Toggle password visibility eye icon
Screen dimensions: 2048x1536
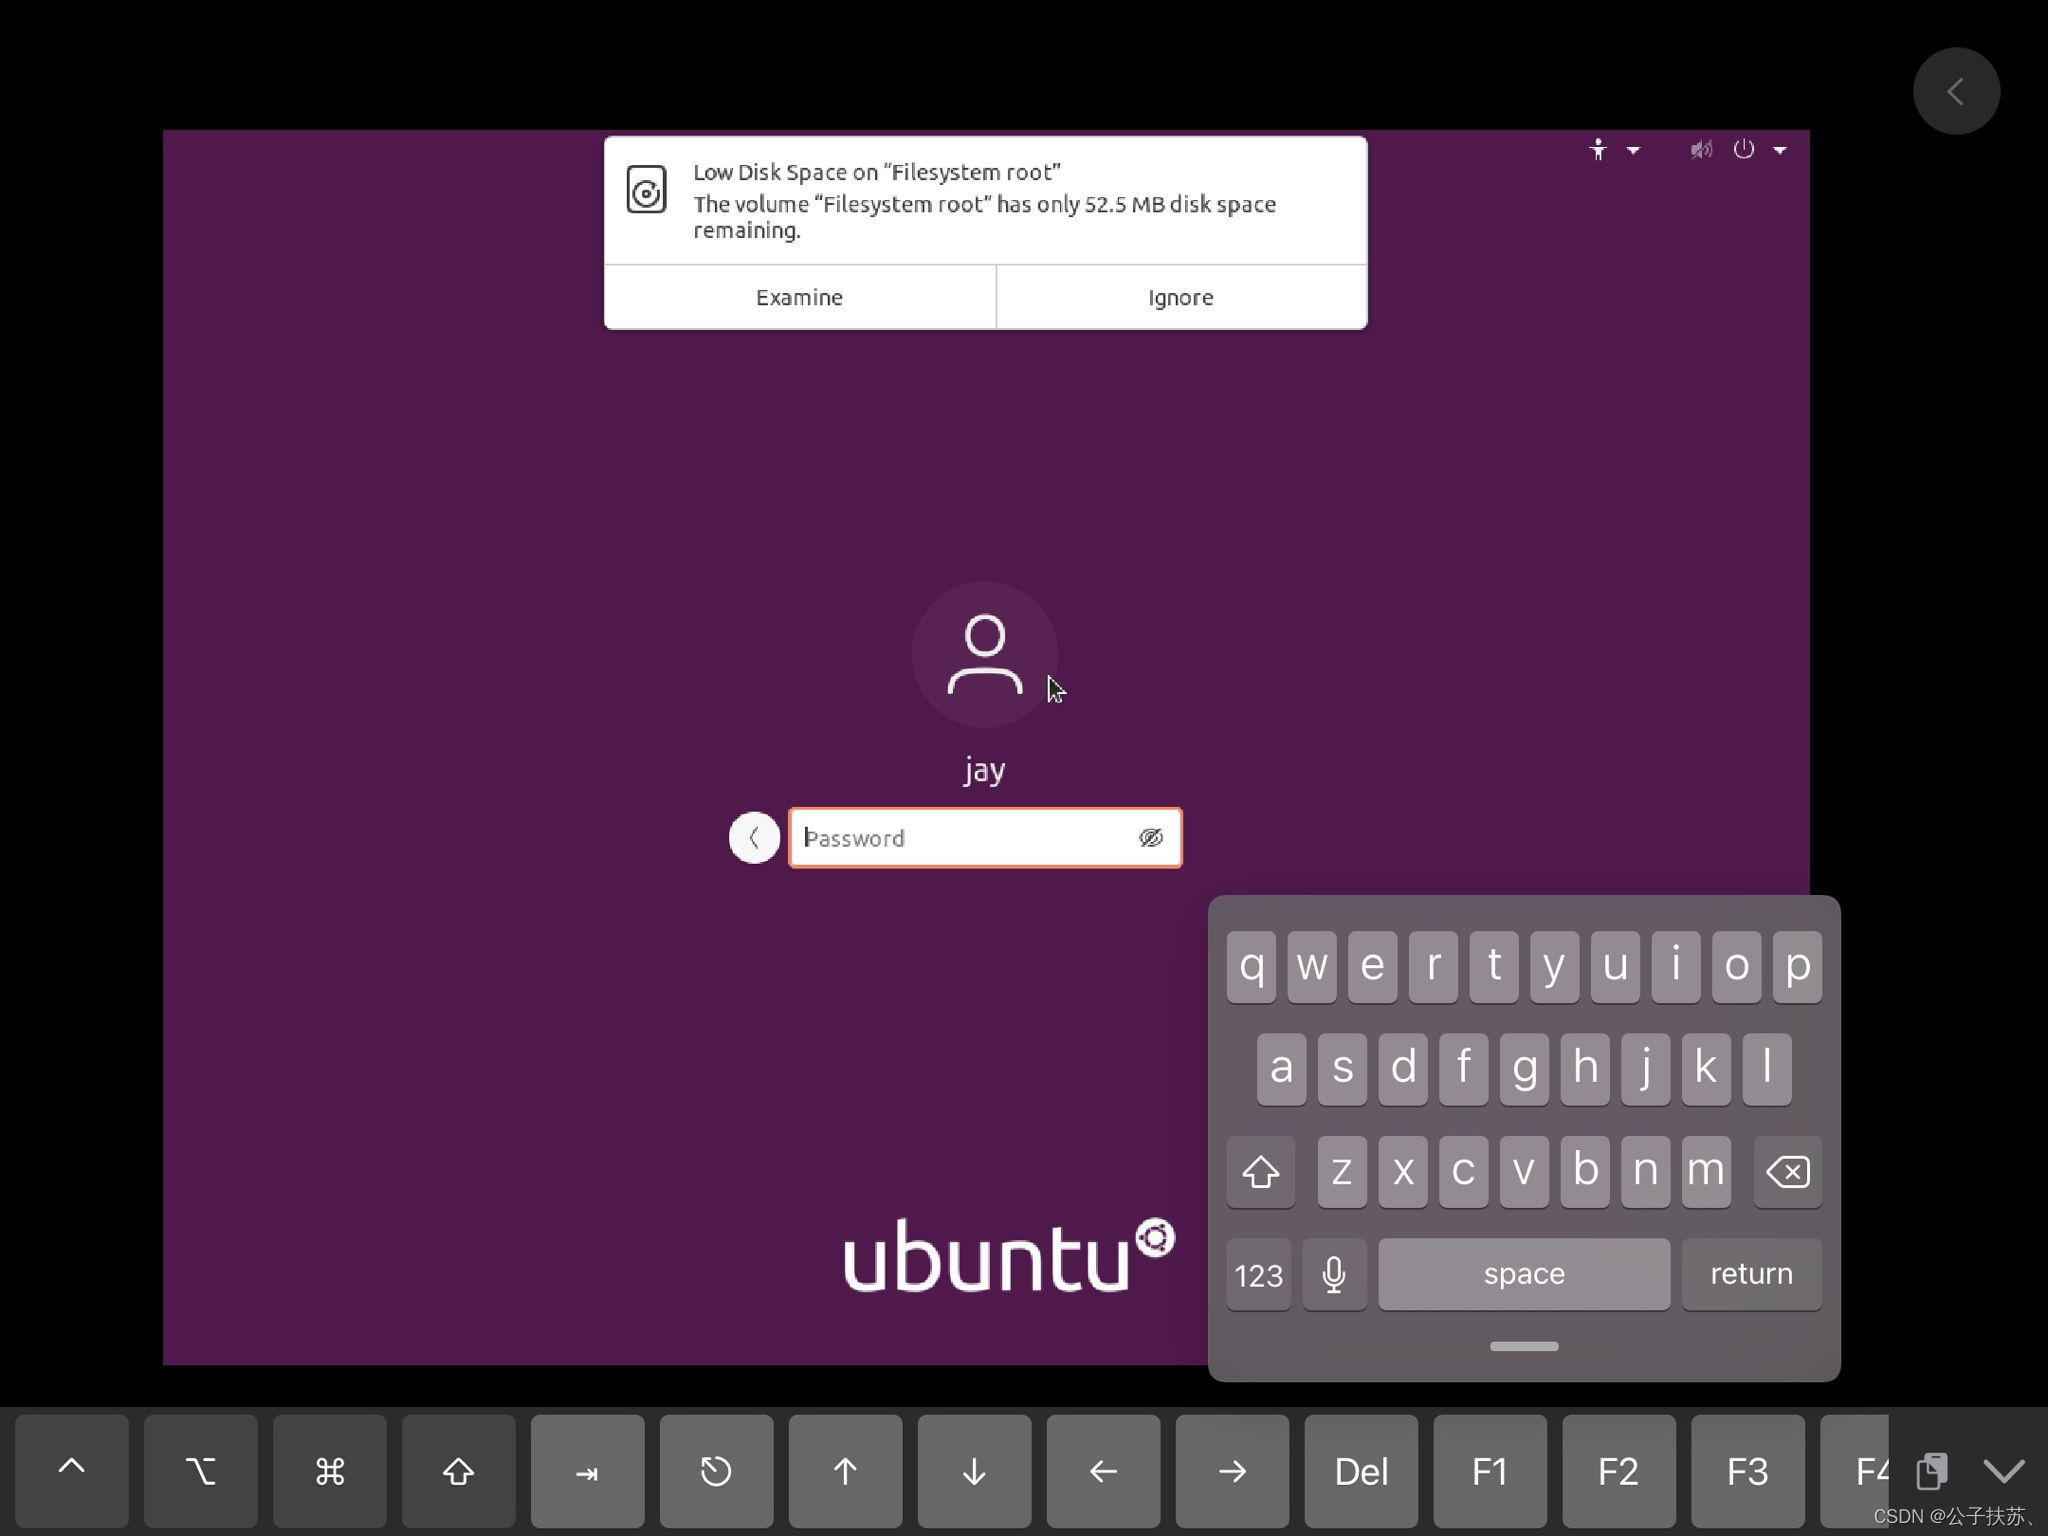pyautogui.click(x=1151, y=838)
